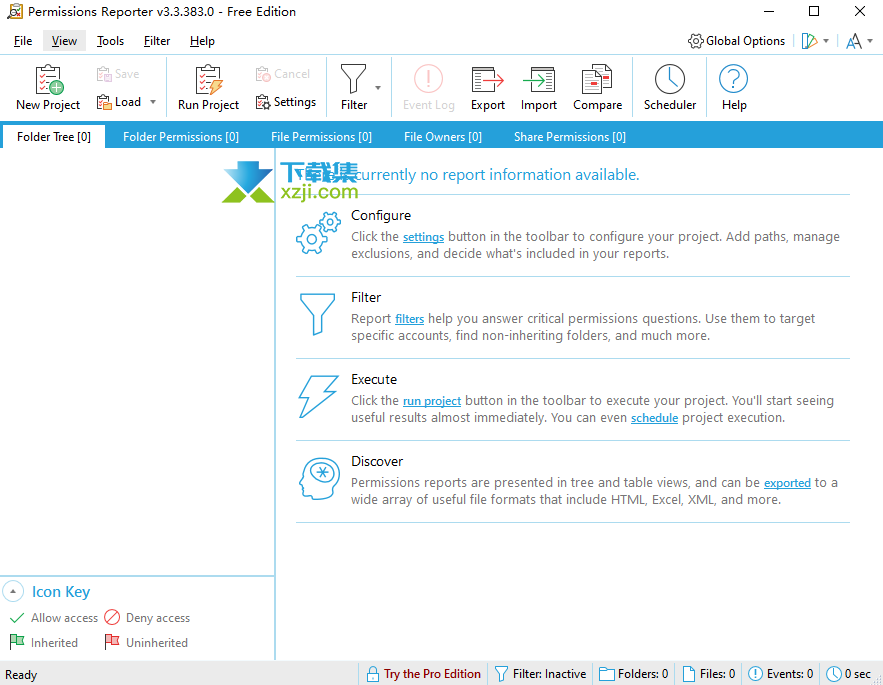
Task: Expand the Filter toolbar dropdown arrow
Action: pos(378,87)
